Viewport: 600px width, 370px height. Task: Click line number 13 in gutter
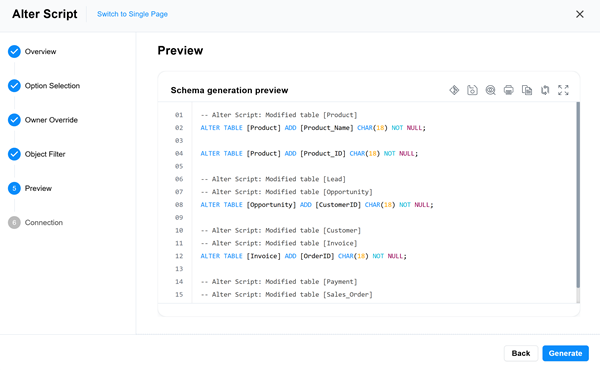tap(179, 269)
